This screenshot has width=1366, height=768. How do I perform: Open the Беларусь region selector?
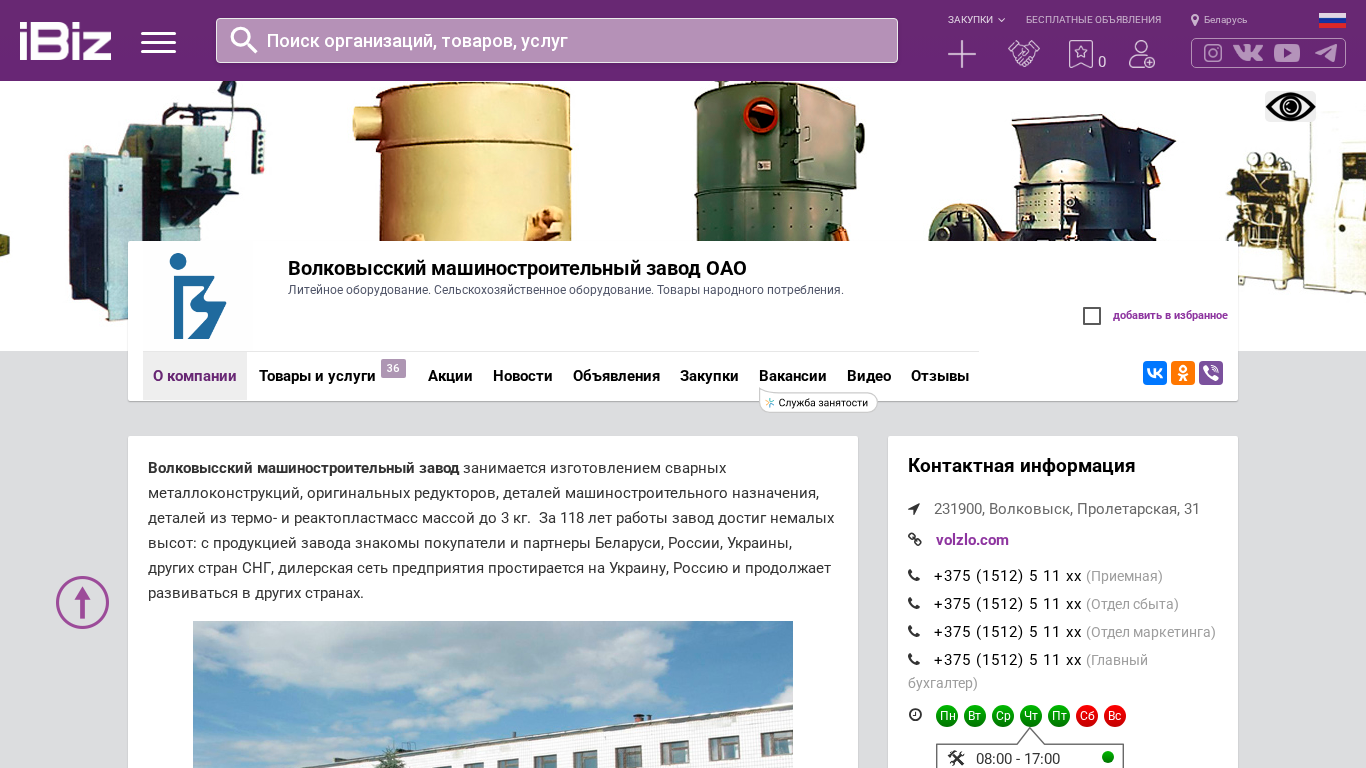[x=1219, y=20]
